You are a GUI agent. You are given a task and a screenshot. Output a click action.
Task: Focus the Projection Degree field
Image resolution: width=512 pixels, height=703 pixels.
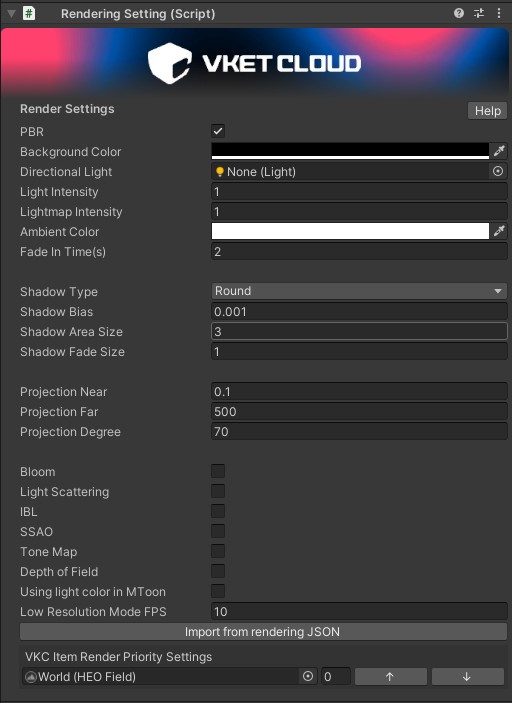coord(359,432)
